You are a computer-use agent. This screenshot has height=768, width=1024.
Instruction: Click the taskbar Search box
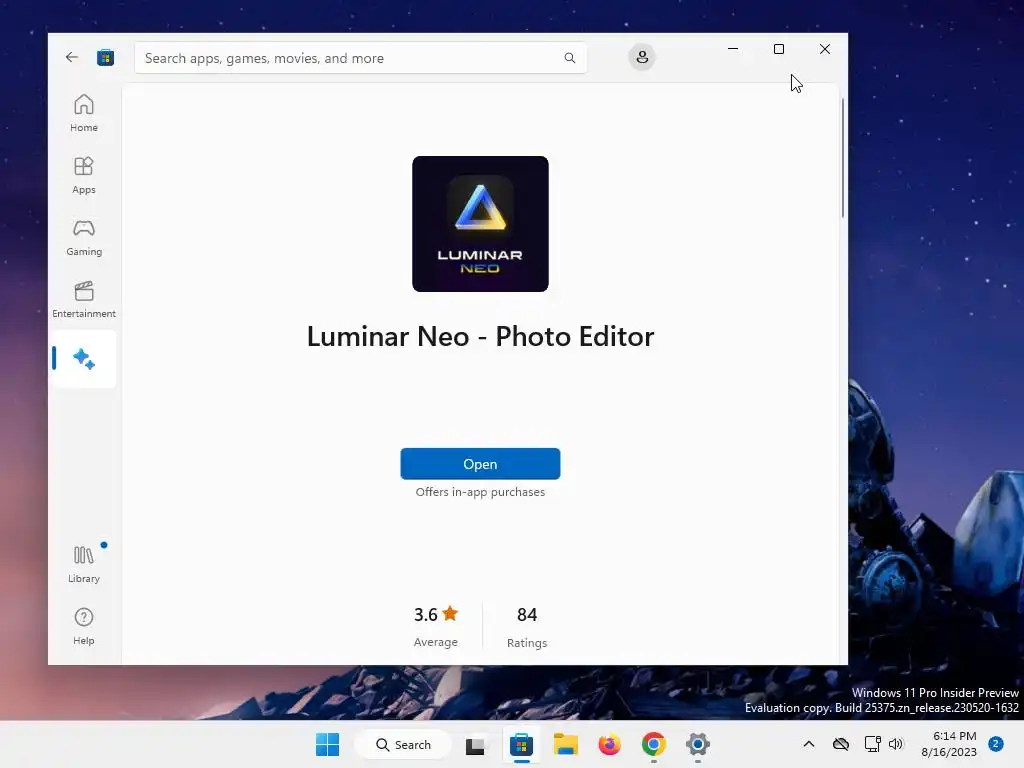coord(403,744)
